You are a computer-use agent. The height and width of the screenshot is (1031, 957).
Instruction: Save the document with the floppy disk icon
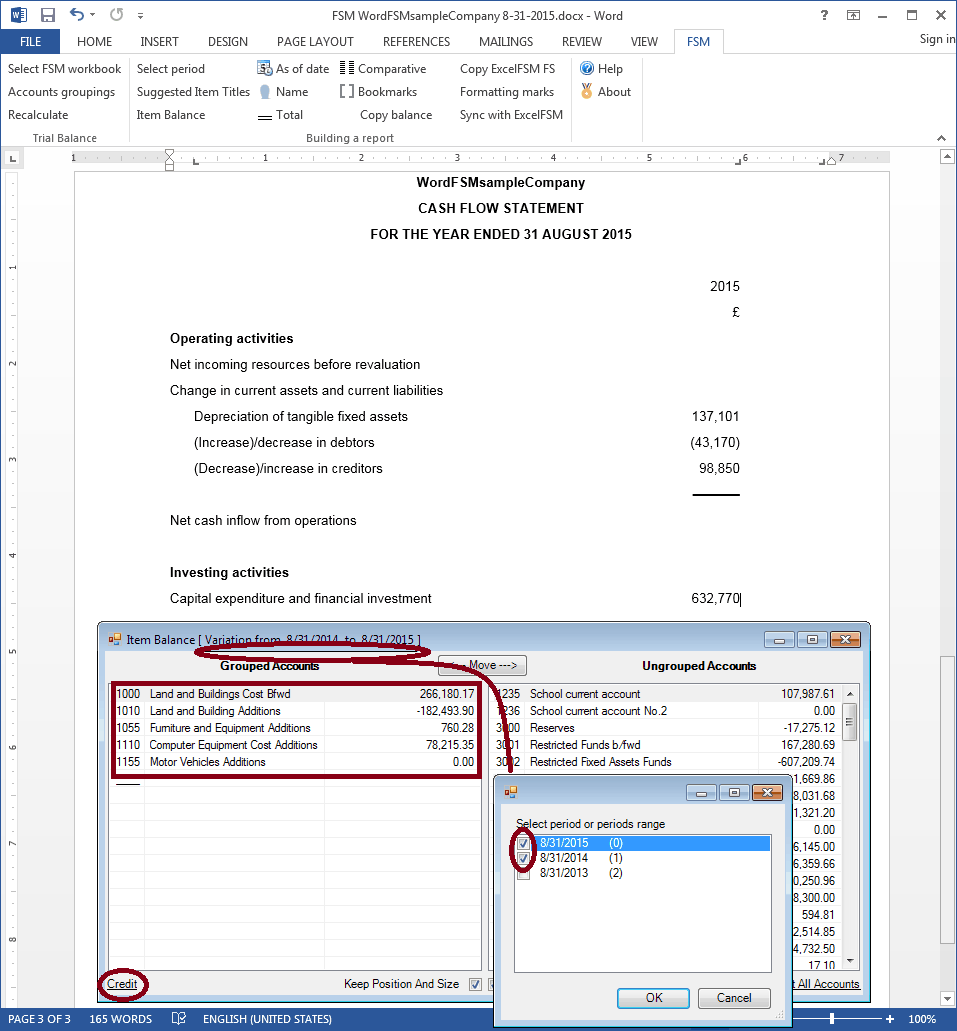(48, 14)
